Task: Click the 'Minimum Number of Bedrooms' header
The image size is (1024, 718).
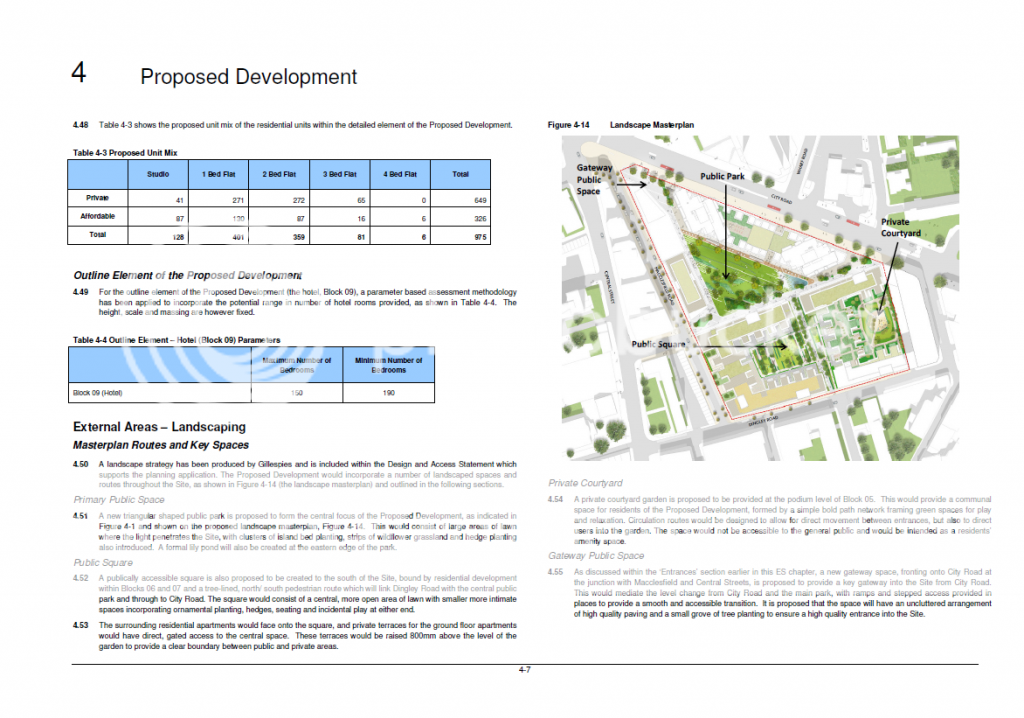Action: [388, 365]
